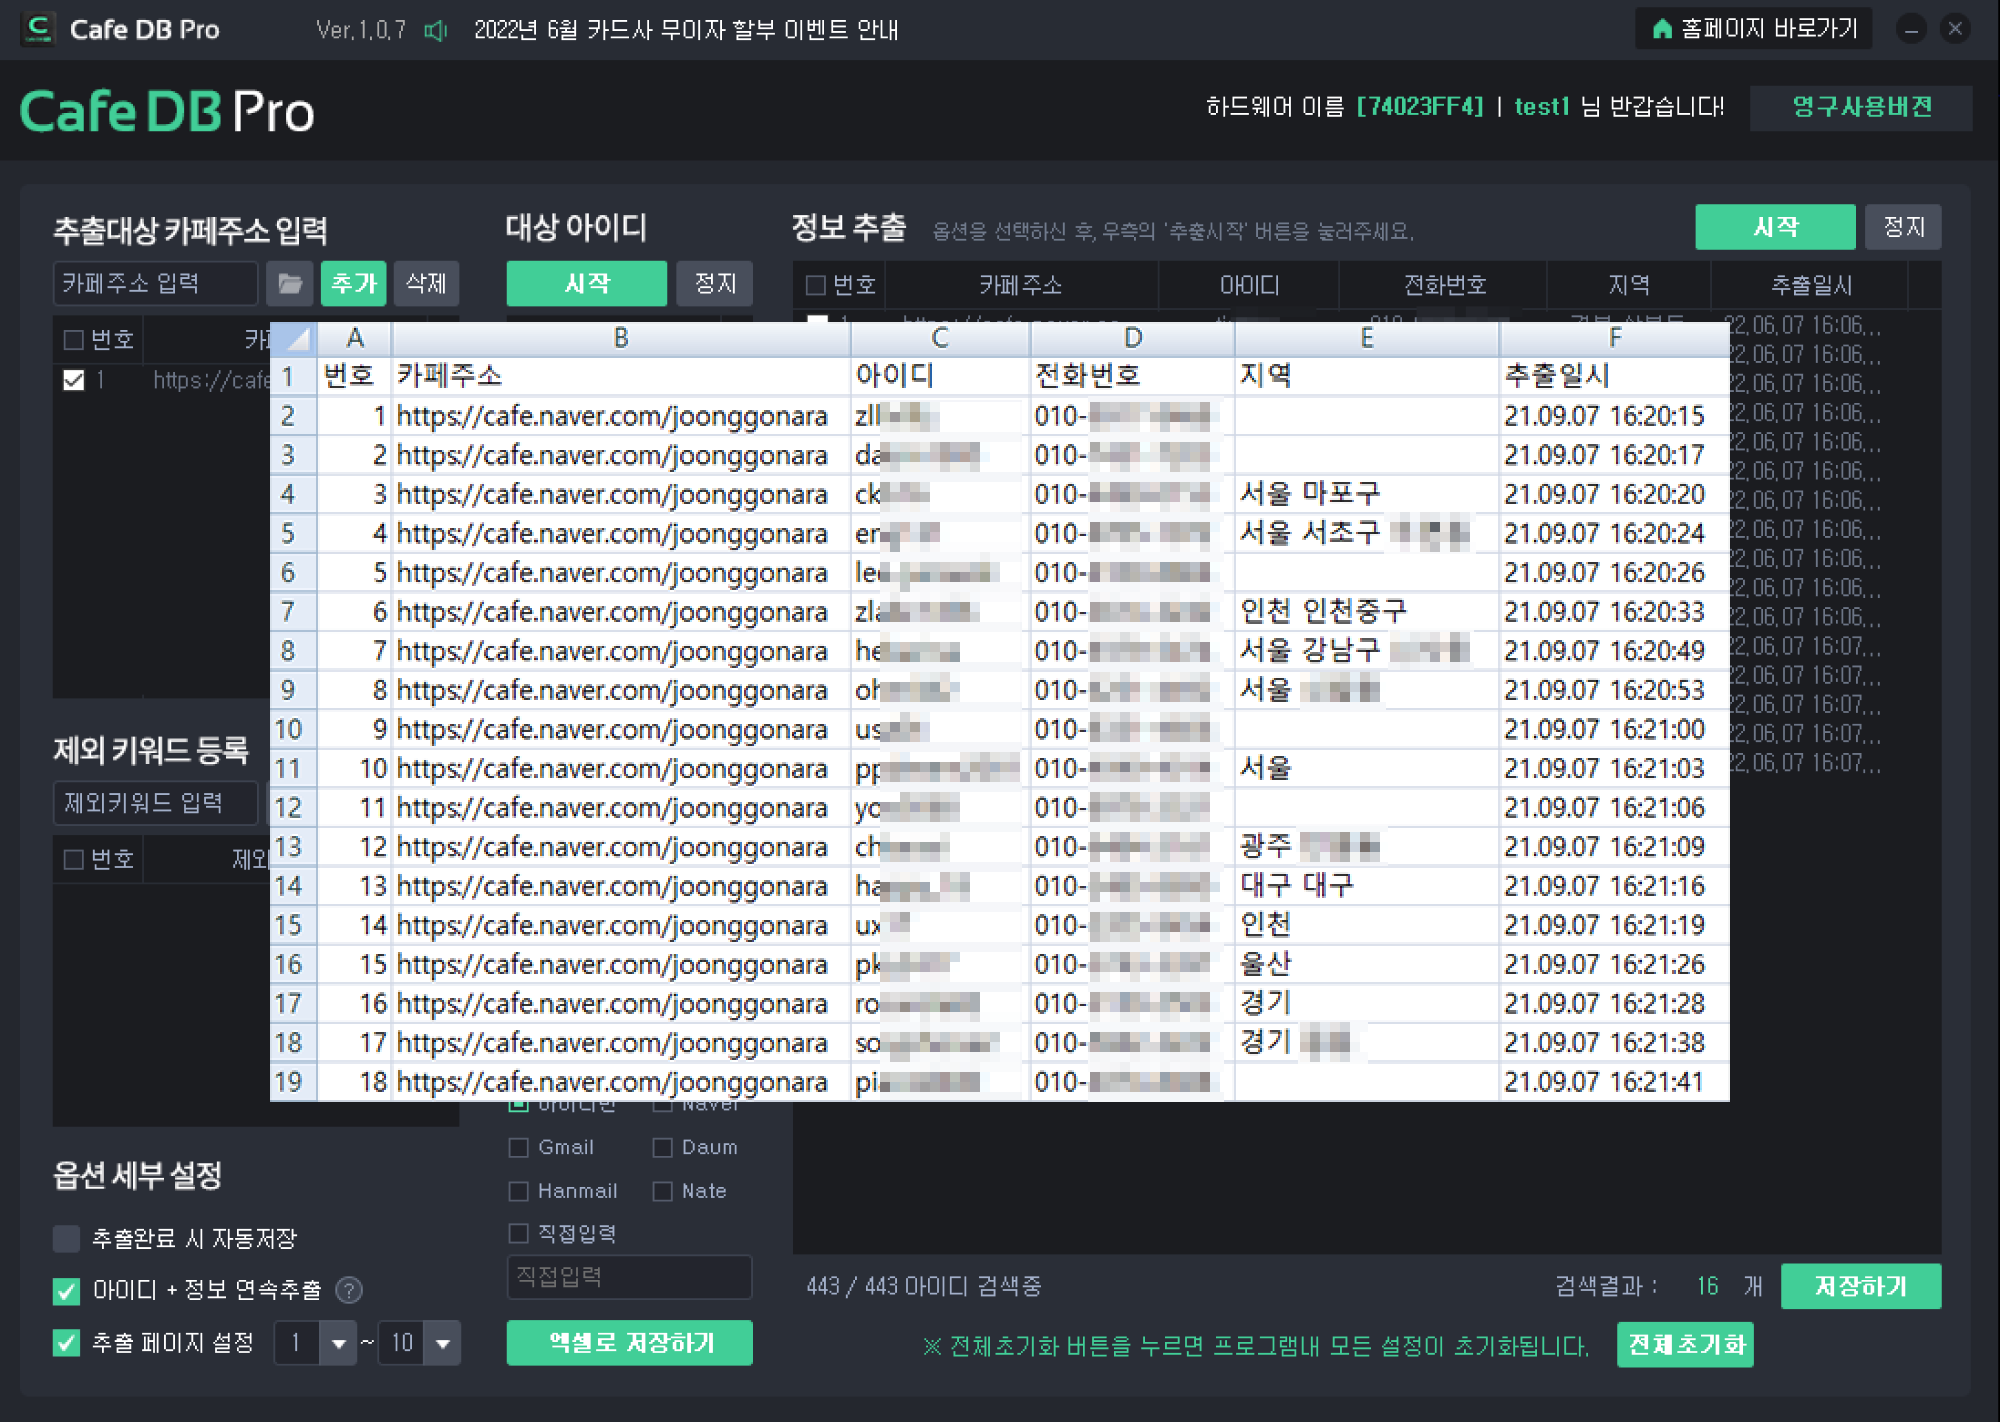The width and height of the screenshot is (2000, 1422).
Task: Click 정지 in the 정보 추출 panel
Action: coord(1904,228)
